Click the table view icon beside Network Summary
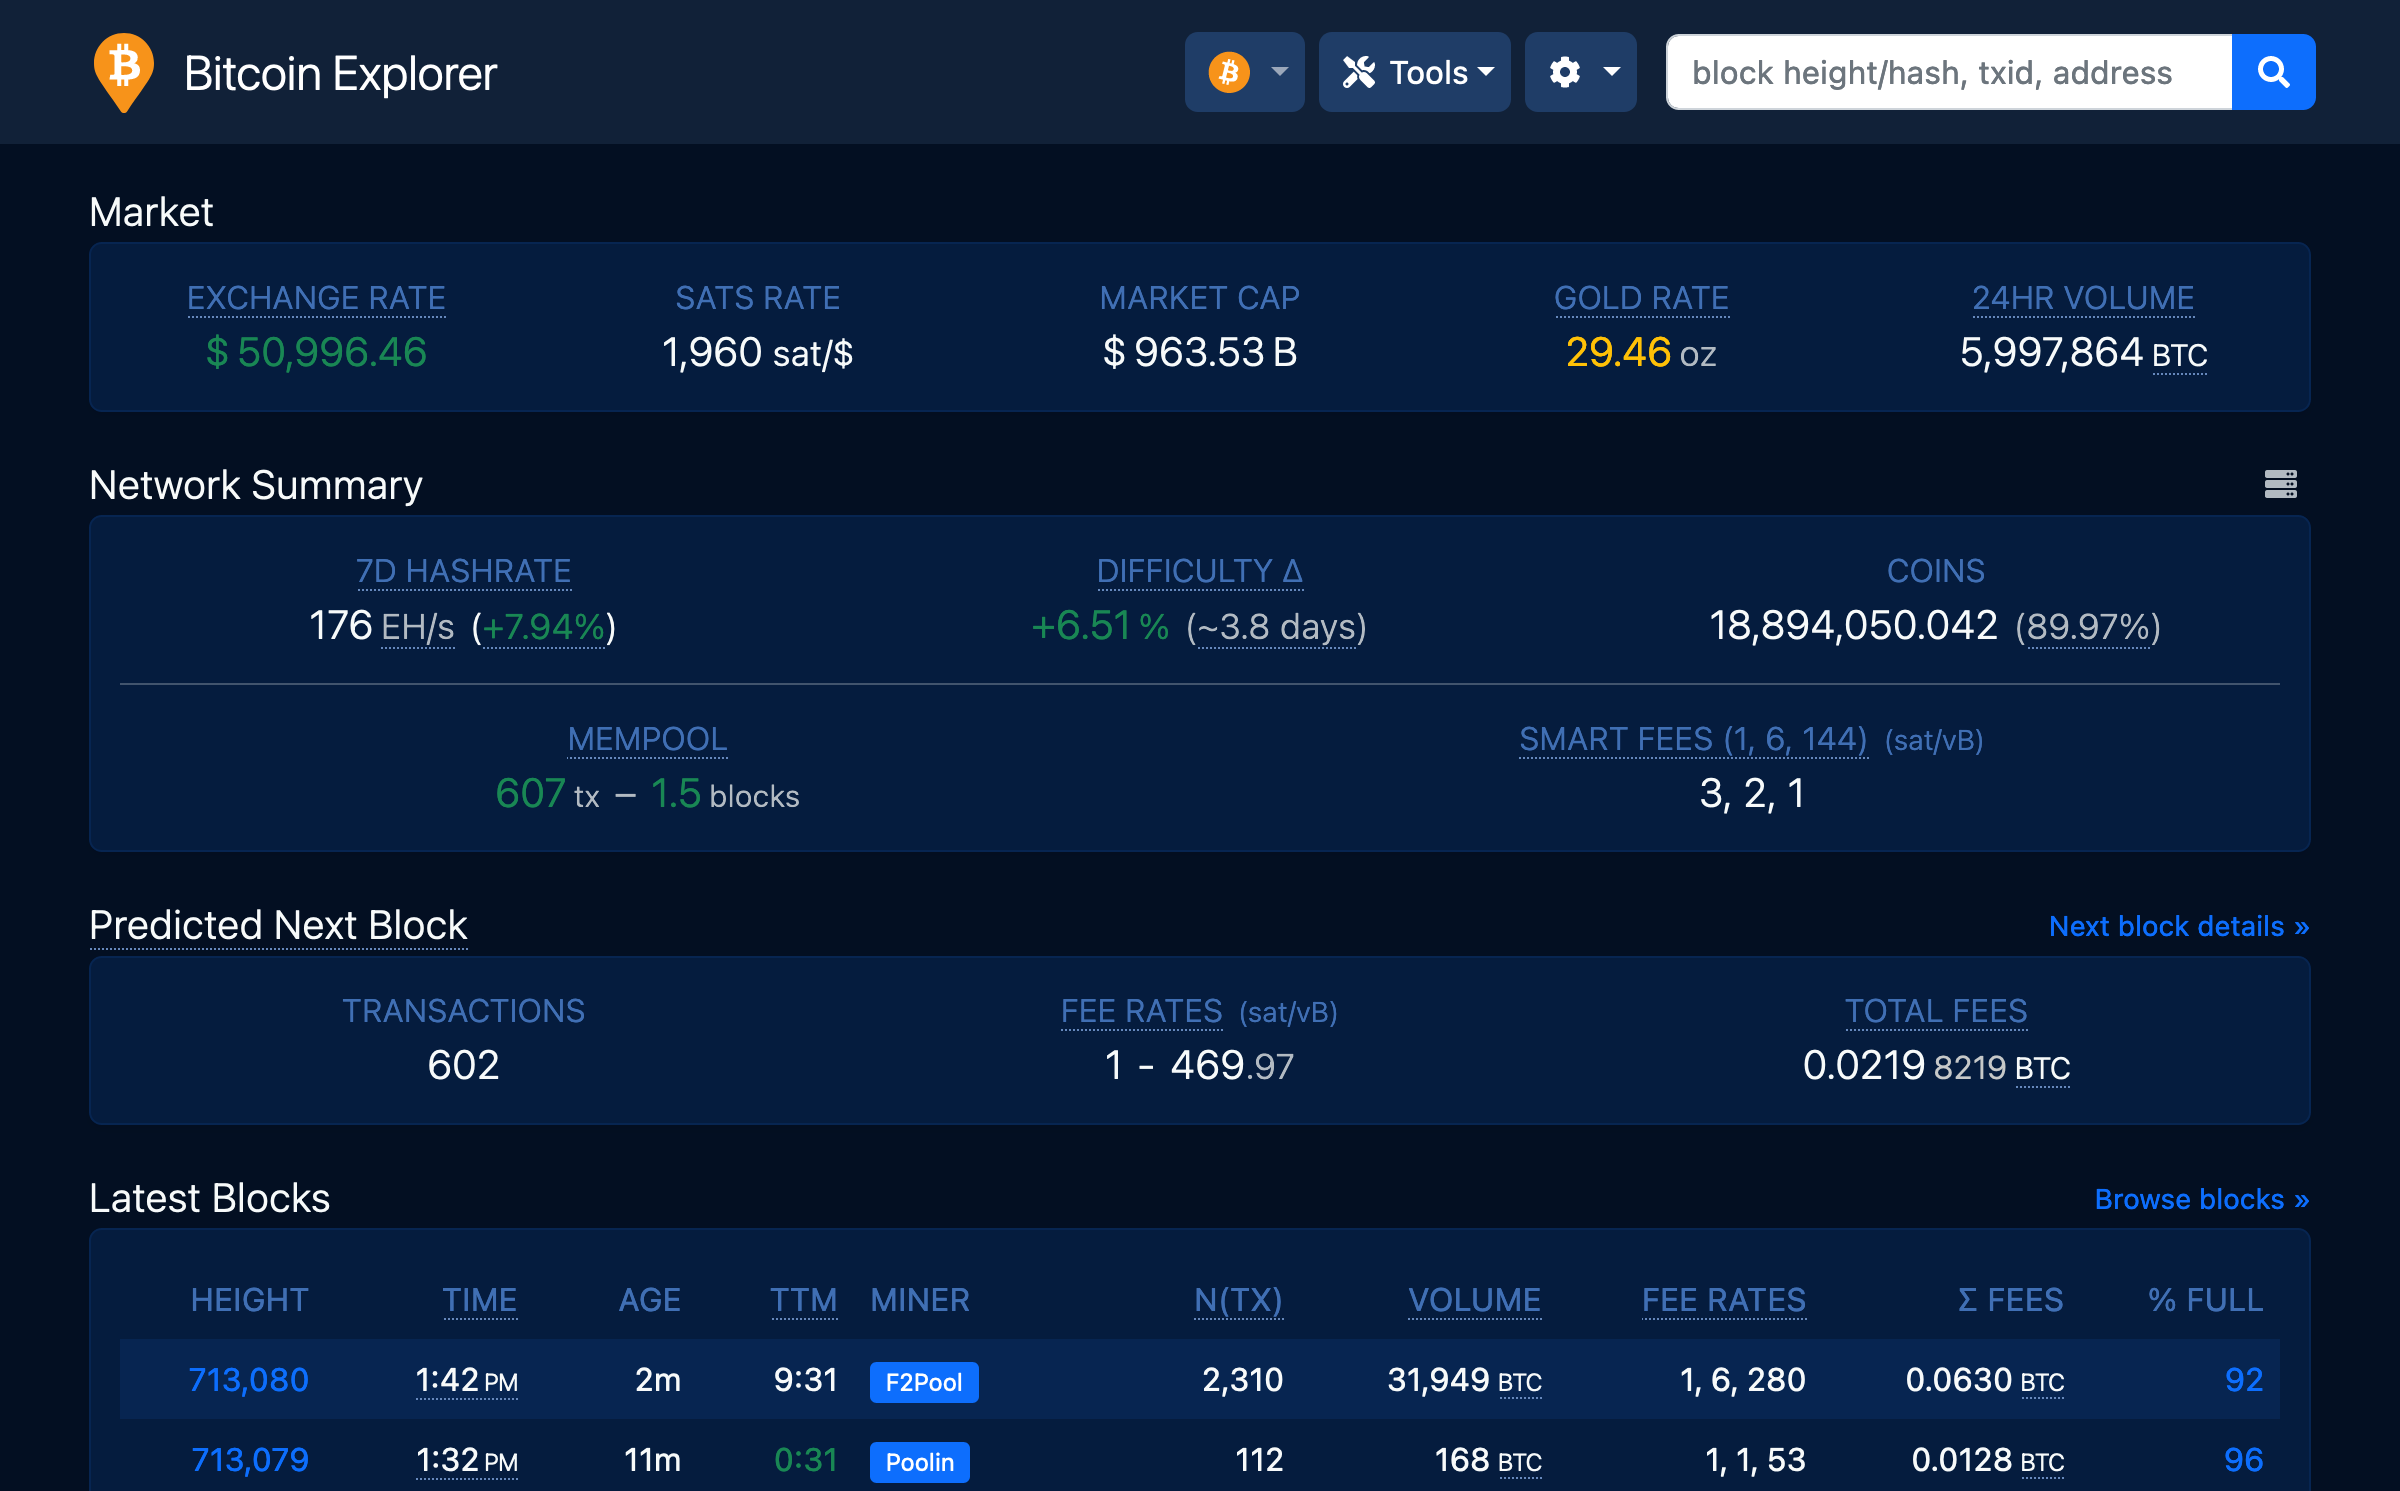This screenshot has height=1491, width=2400. tap(2281, 483)
